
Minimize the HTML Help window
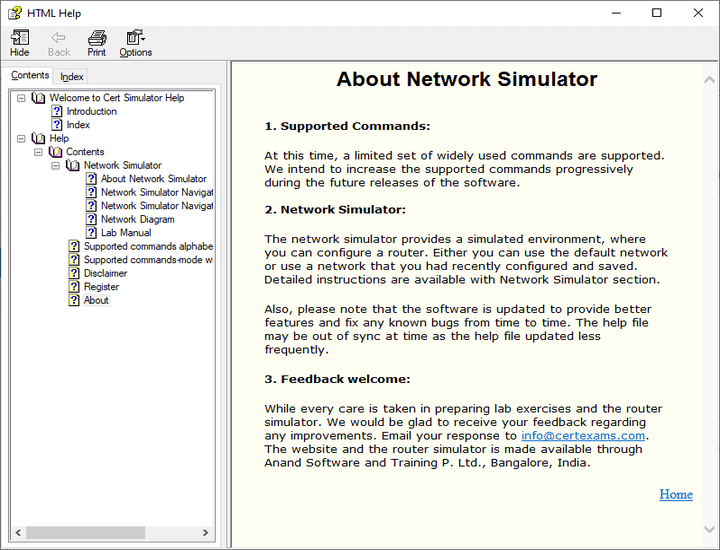coord(616,13)
